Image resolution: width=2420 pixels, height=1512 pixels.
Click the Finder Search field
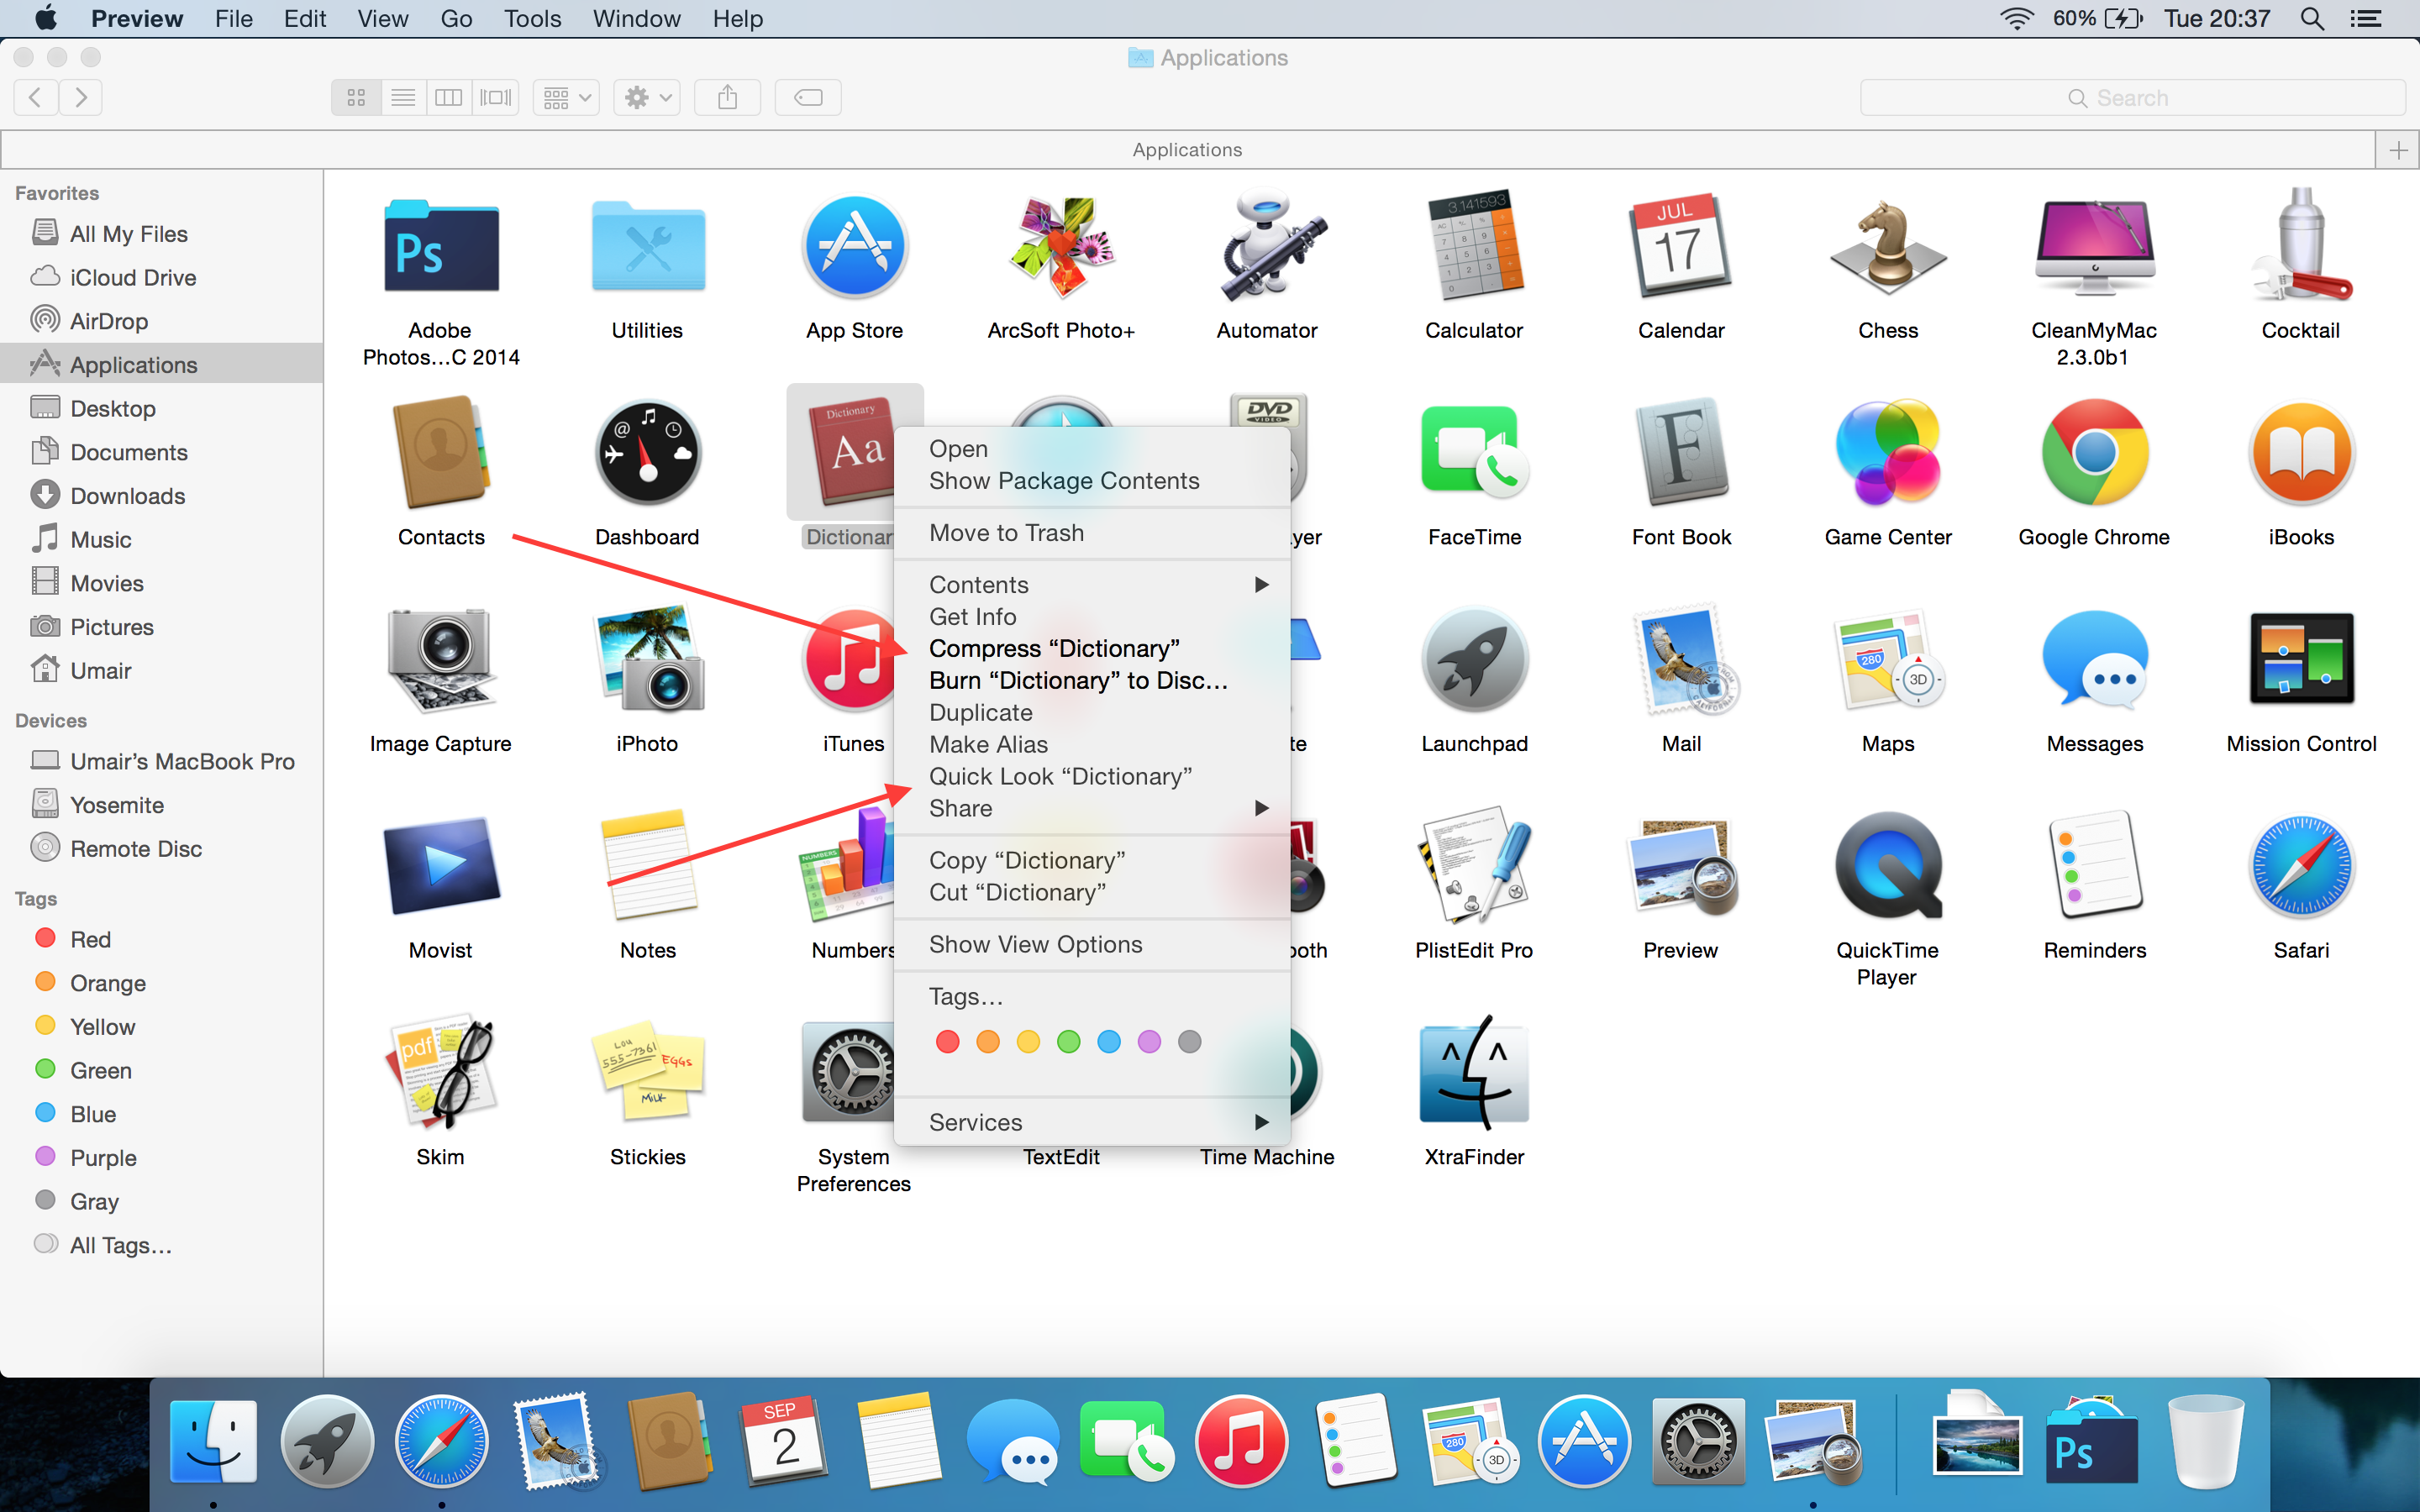point(2131,98)
